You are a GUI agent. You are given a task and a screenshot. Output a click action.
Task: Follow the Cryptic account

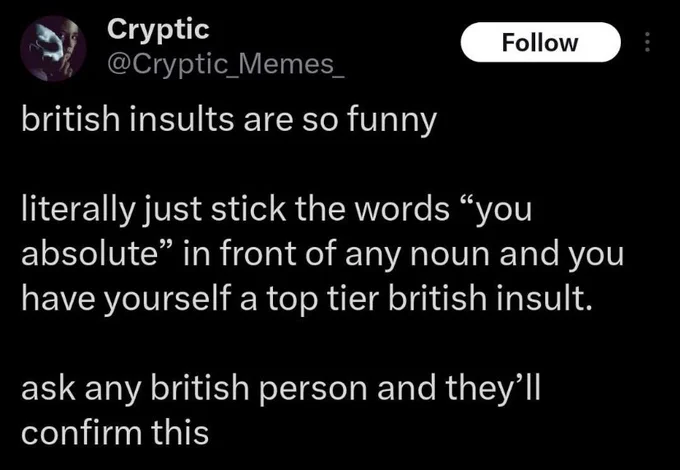click(x=540, y=42)
